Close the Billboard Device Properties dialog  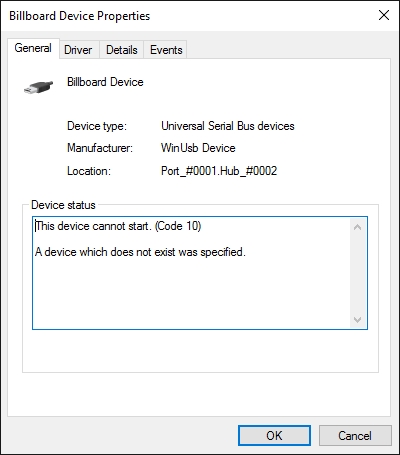pos(384,15)
